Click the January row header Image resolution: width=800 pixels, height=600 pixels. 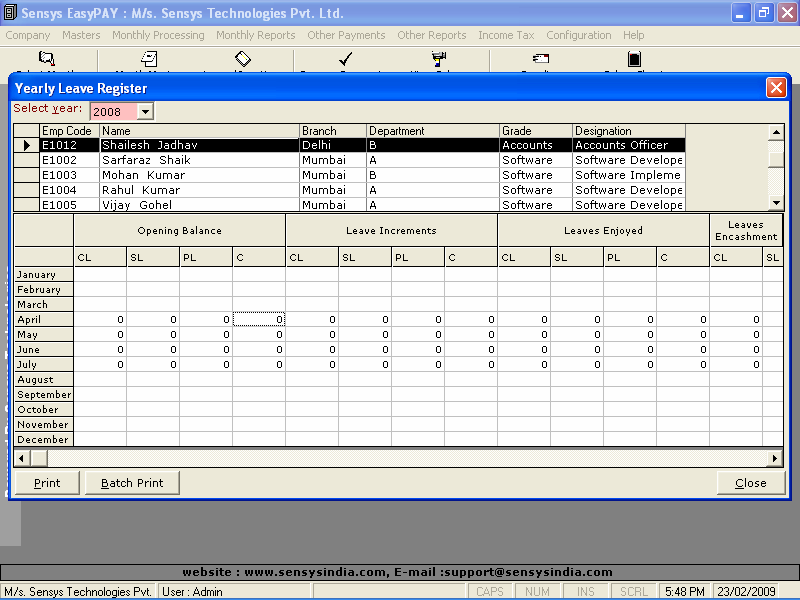coord(44,274)
